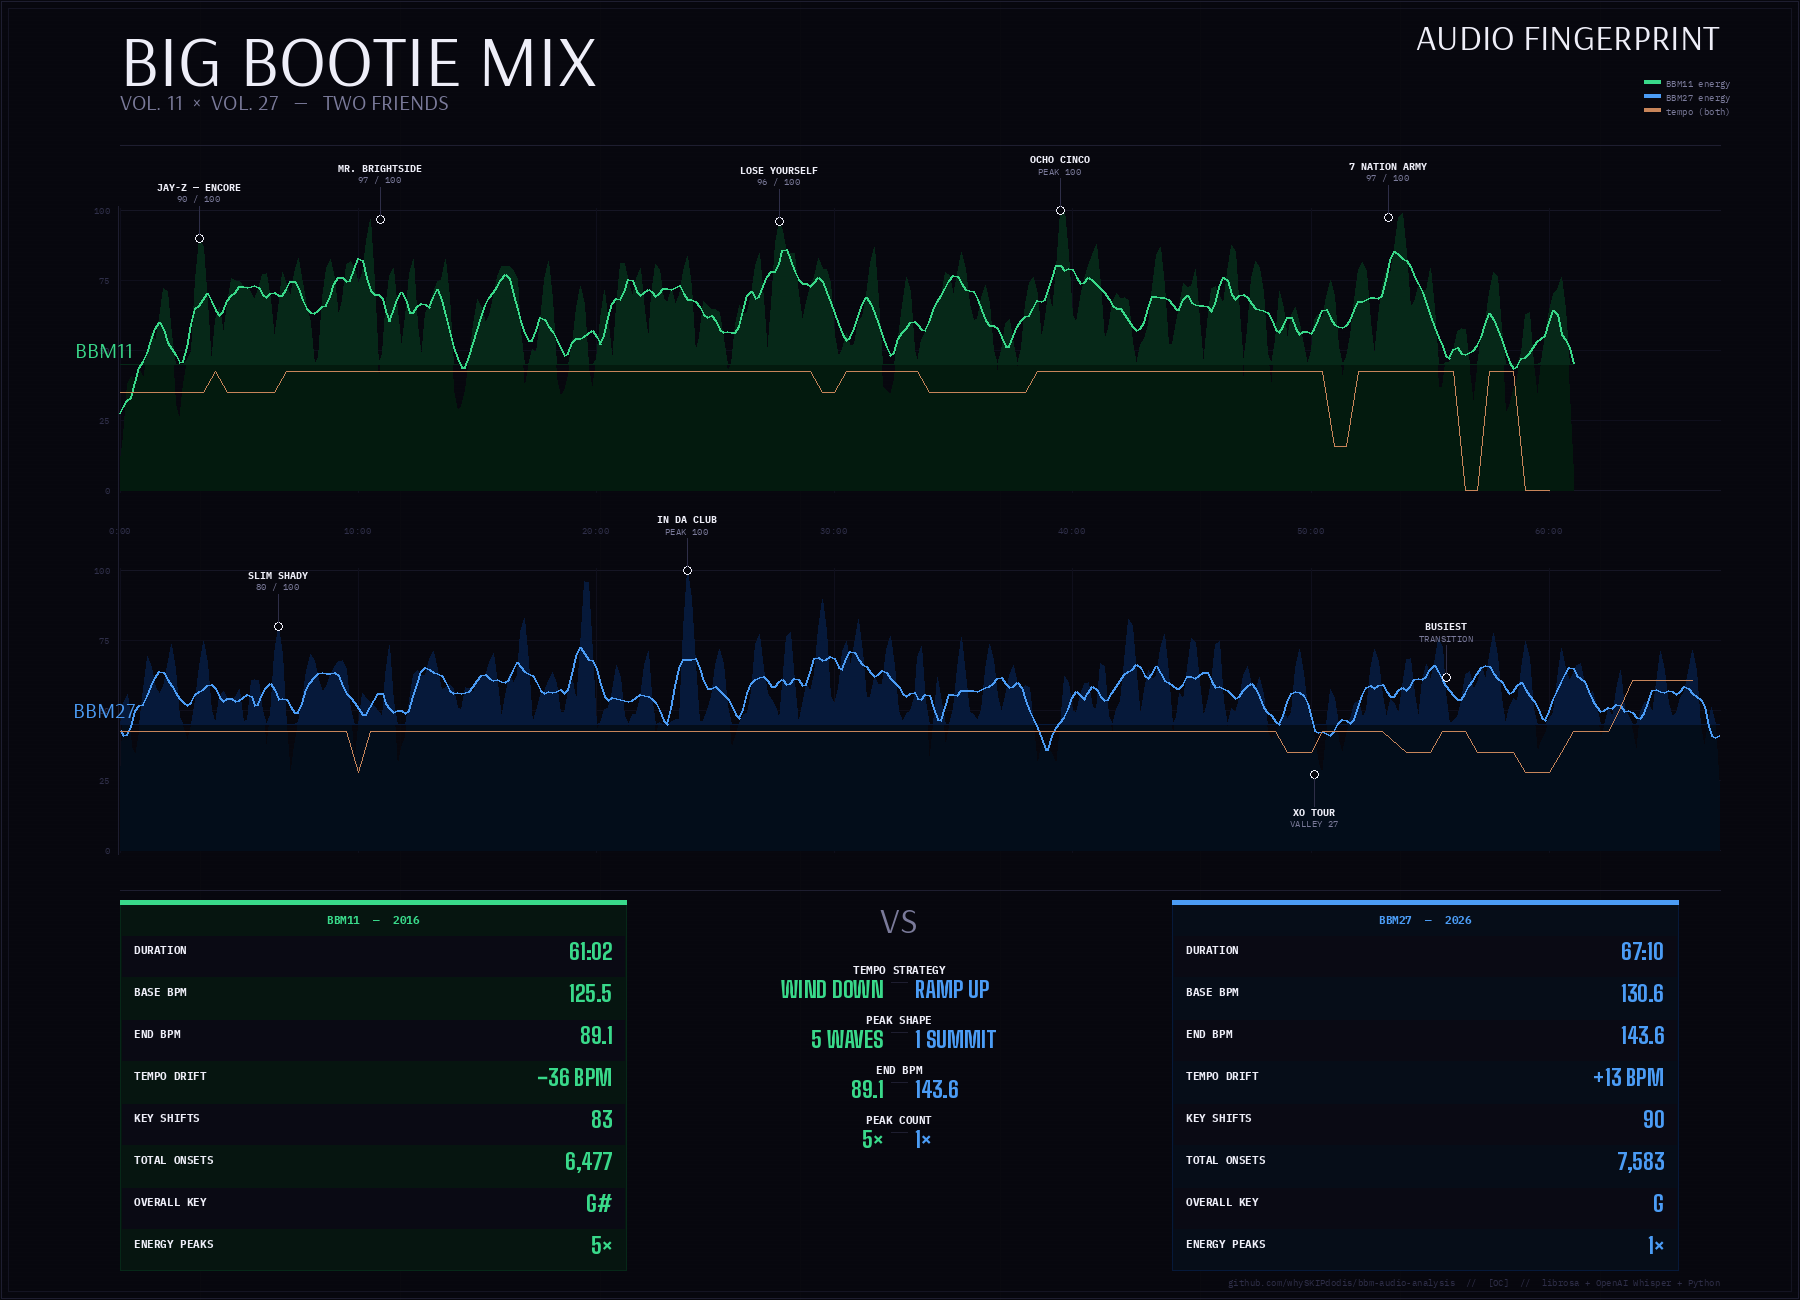
Task: Click the overall key value G#
Action: [599, 1203]
